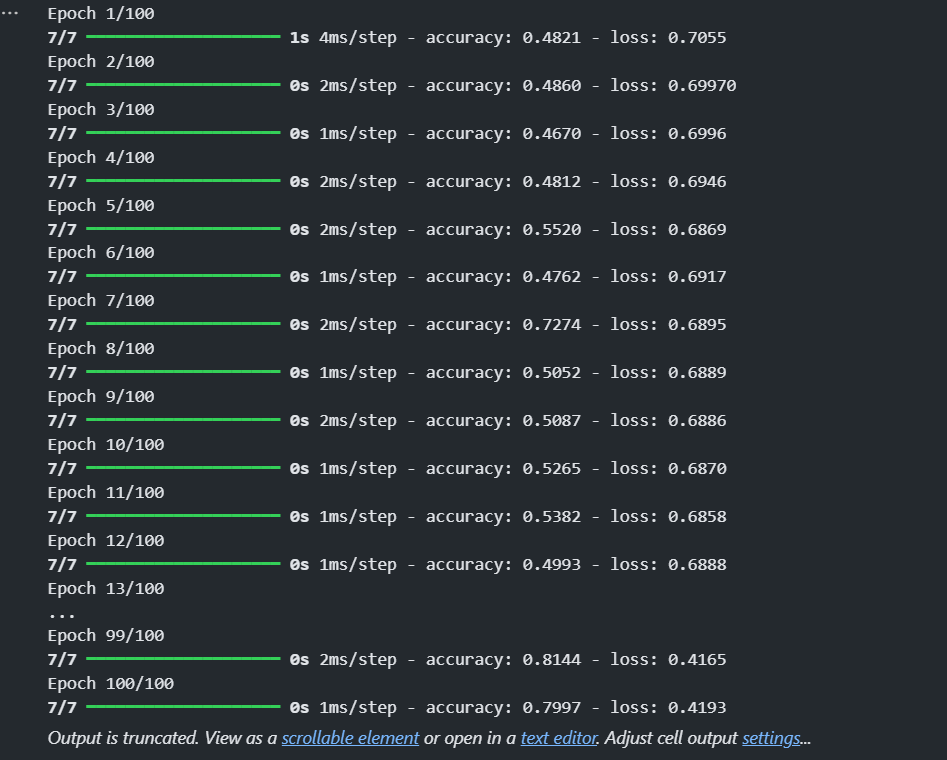Click the loss value 0.6858
This screenshot has height=760, width=947.
click(697, 517)
